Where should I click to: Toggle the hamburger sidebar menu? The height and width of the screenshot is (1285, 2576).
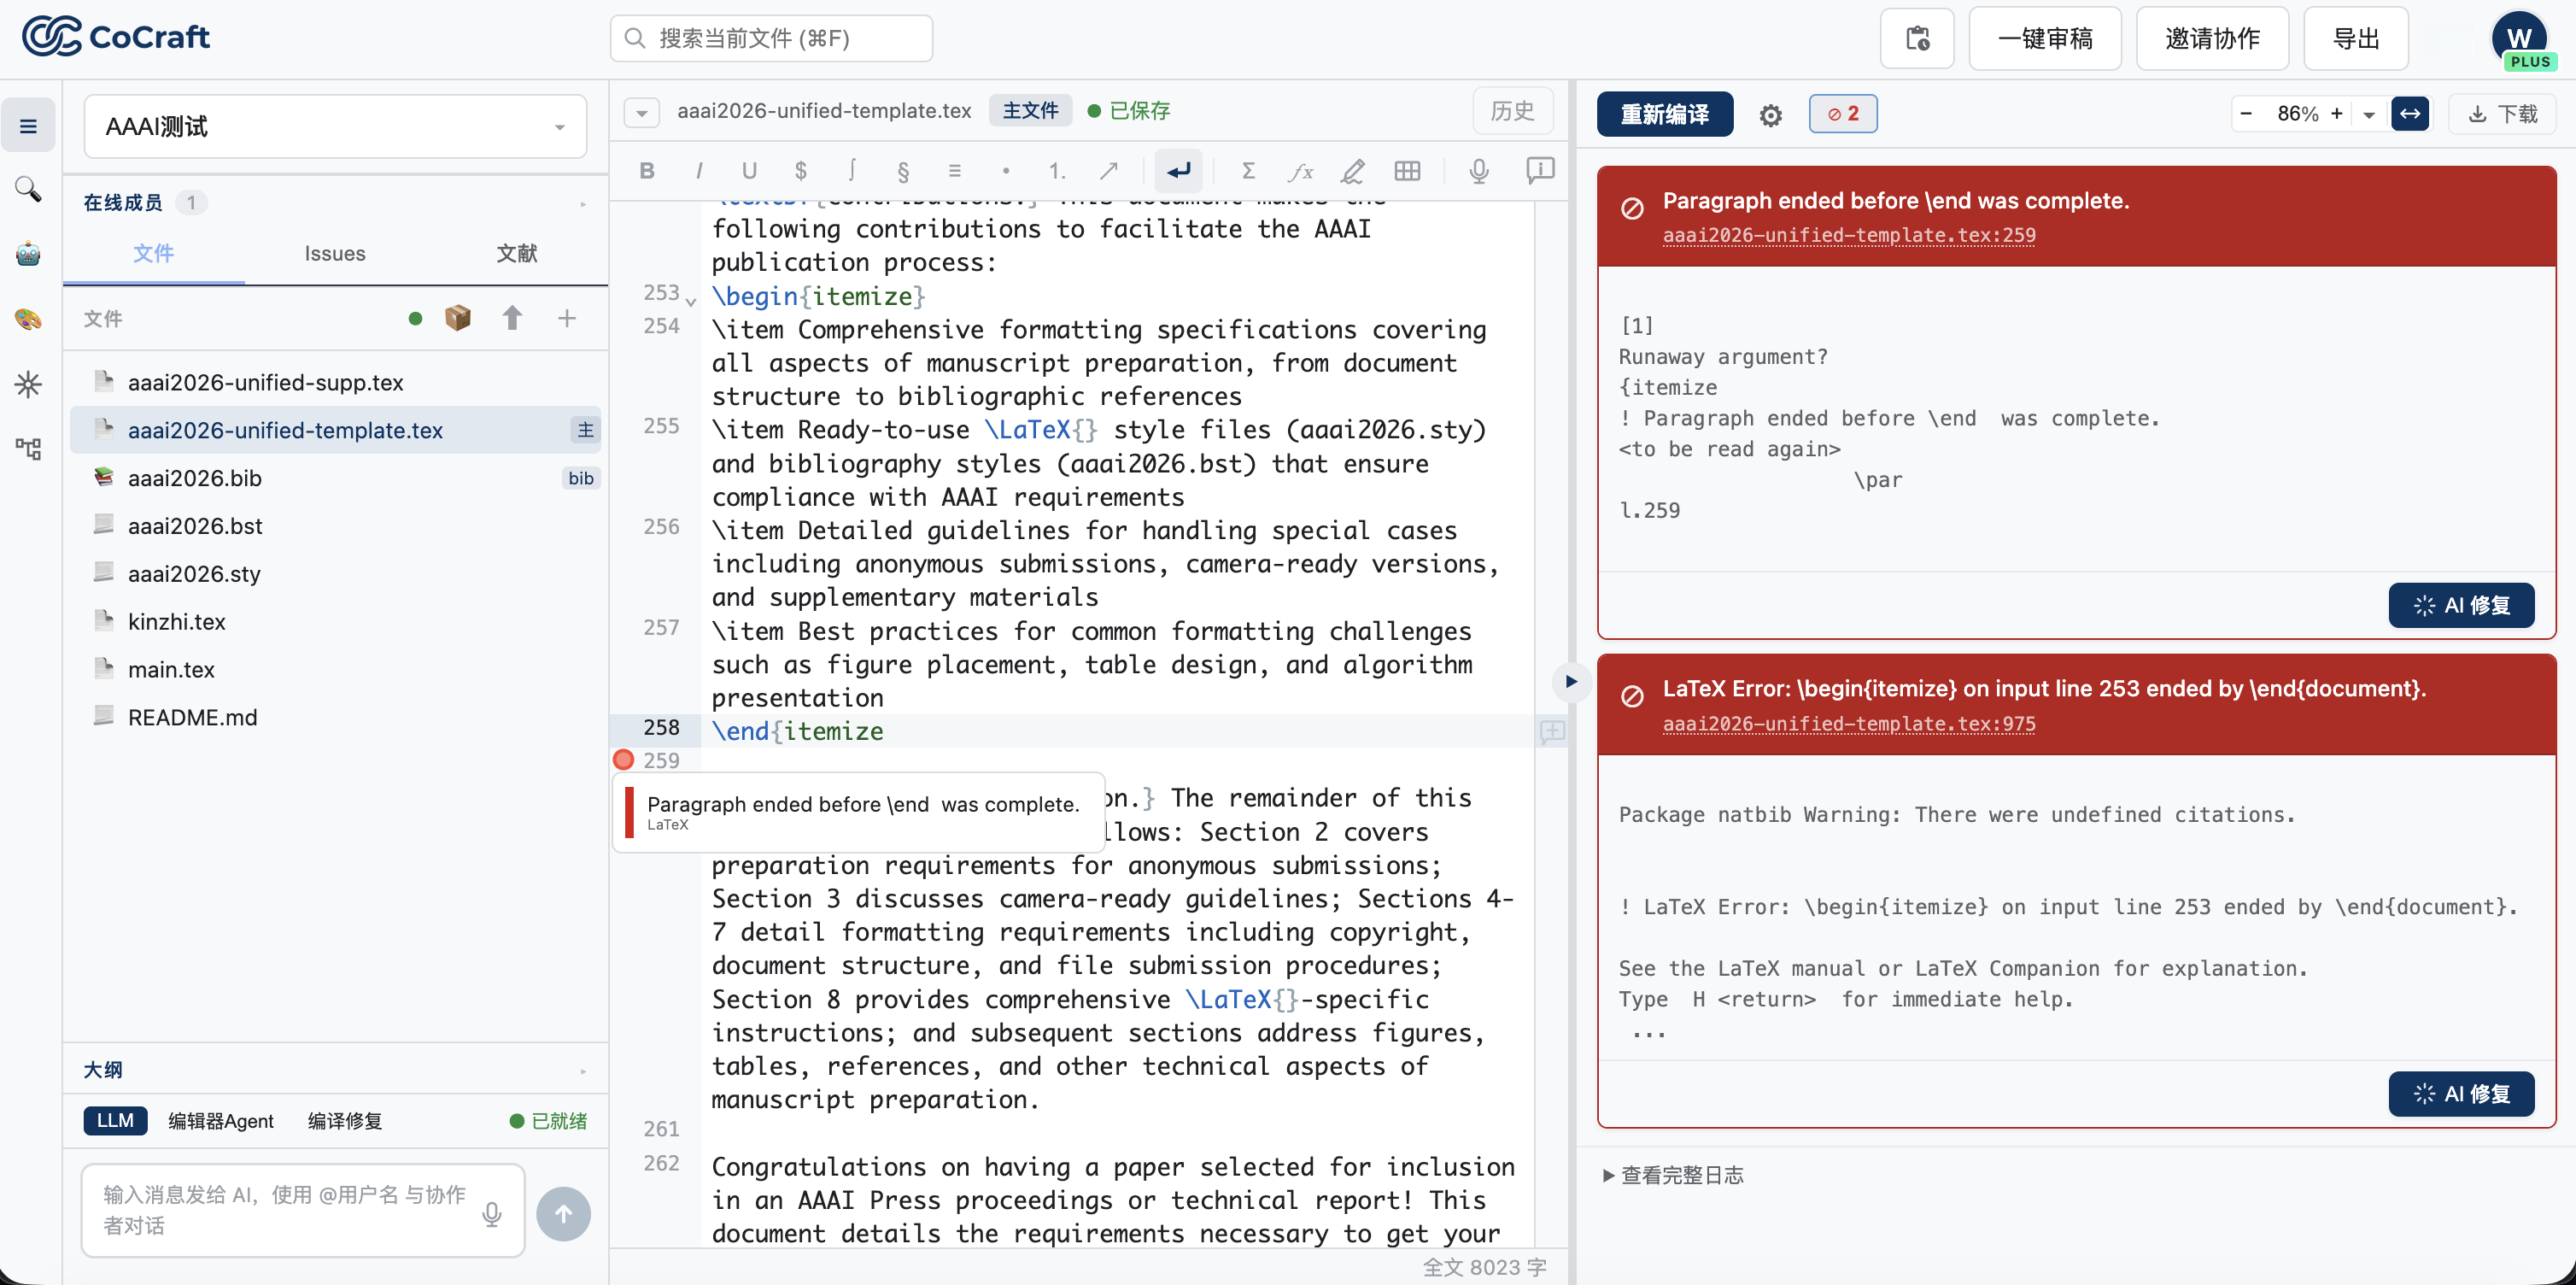click(28, 126)
